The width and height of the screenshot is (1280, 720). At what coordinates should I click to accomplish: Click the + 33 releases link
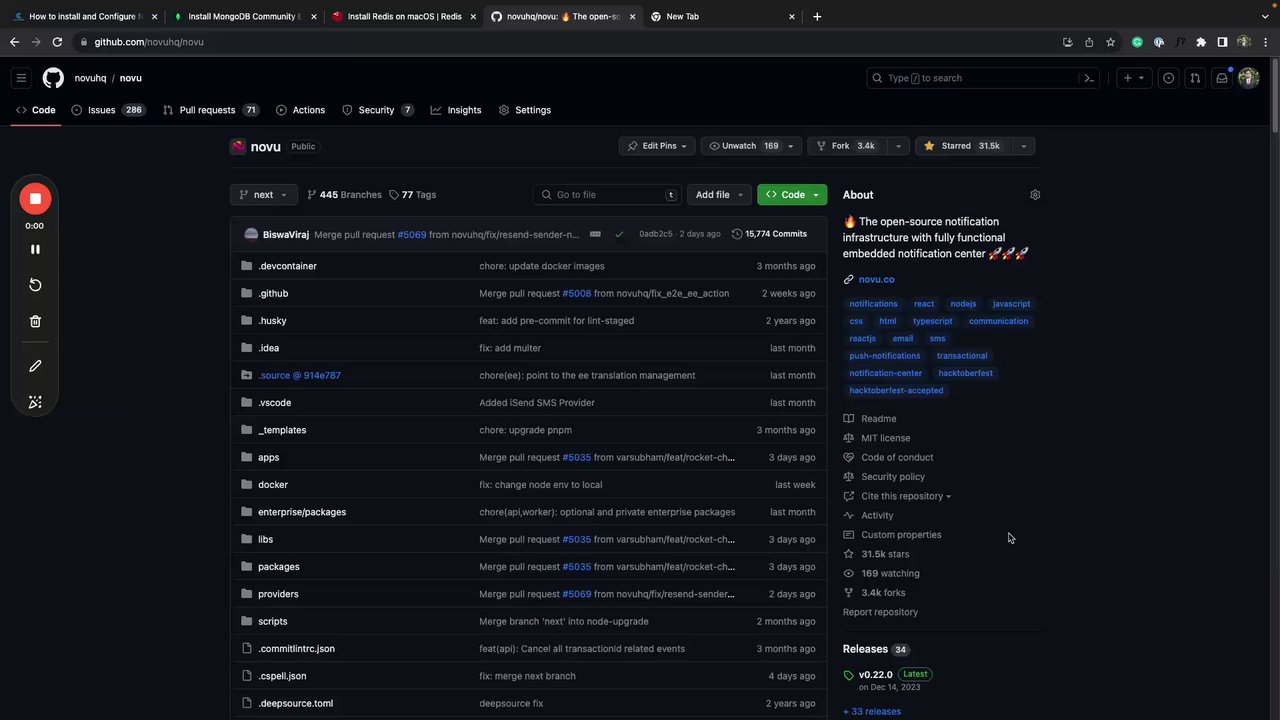(872, 712)
